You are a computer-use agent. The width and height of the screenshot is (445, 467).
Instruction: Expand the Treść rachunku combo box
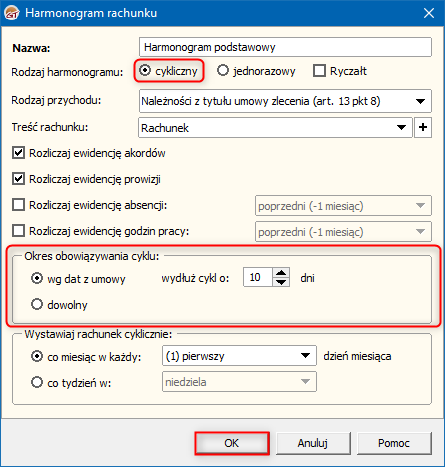pyautogui.click(x=275, y=127)
